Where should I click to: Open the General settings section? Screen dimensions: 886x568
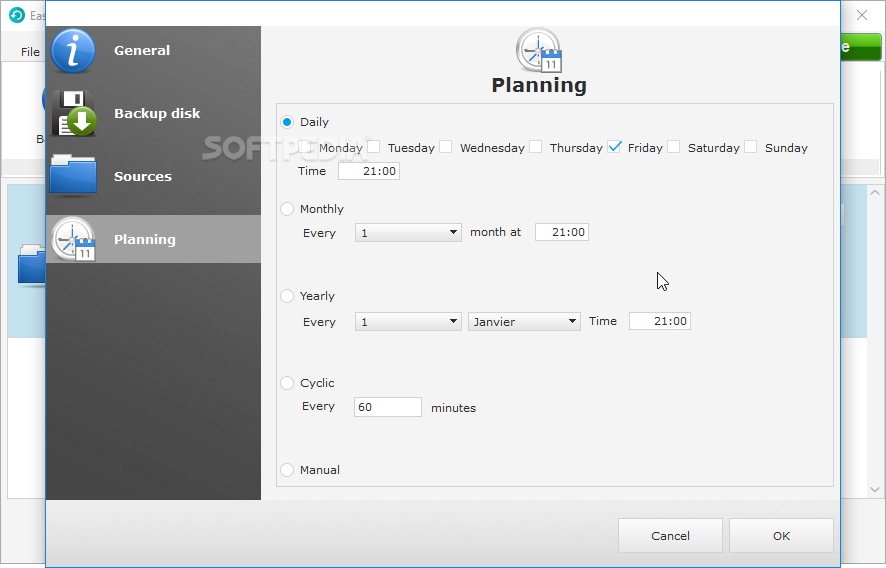coord(153,51)
